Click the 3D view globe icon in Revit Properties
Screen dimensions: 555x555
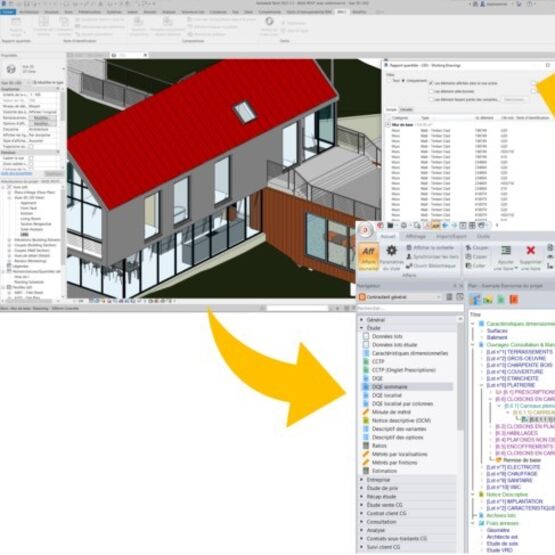pyautogui.click(x=11, y=69)
